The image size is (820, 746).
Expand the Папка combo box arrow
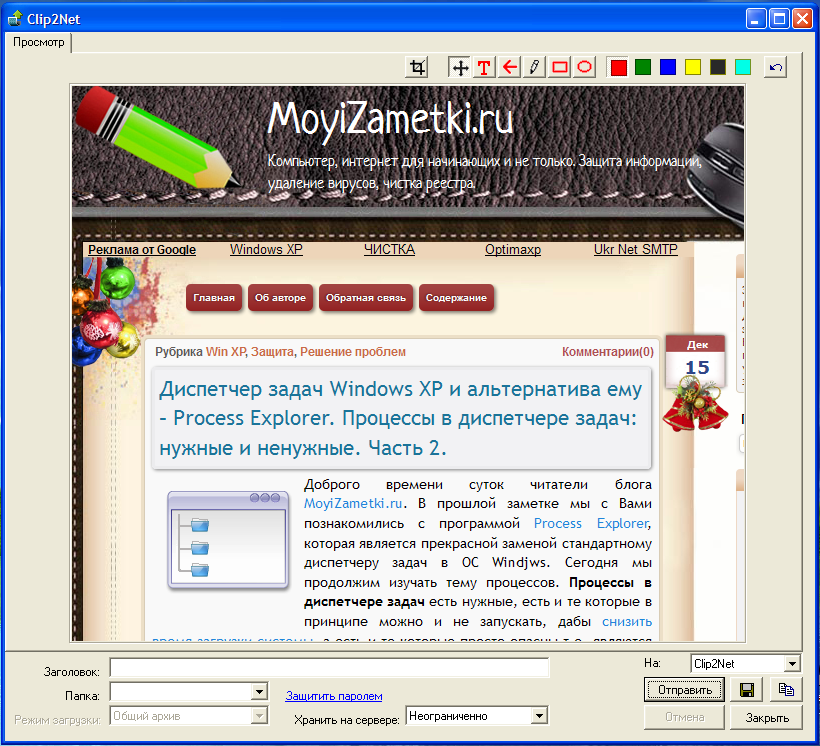coord(259,692)
